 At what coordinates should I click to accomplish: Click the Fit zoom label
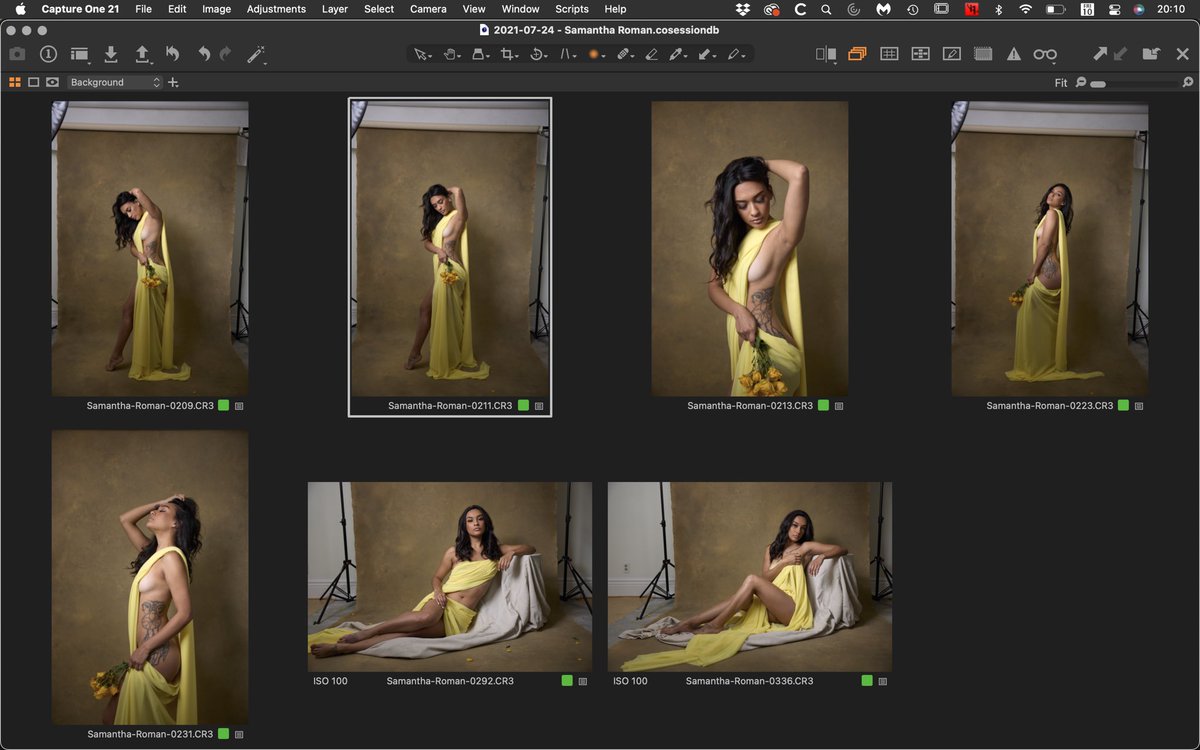click(1061, 83)
